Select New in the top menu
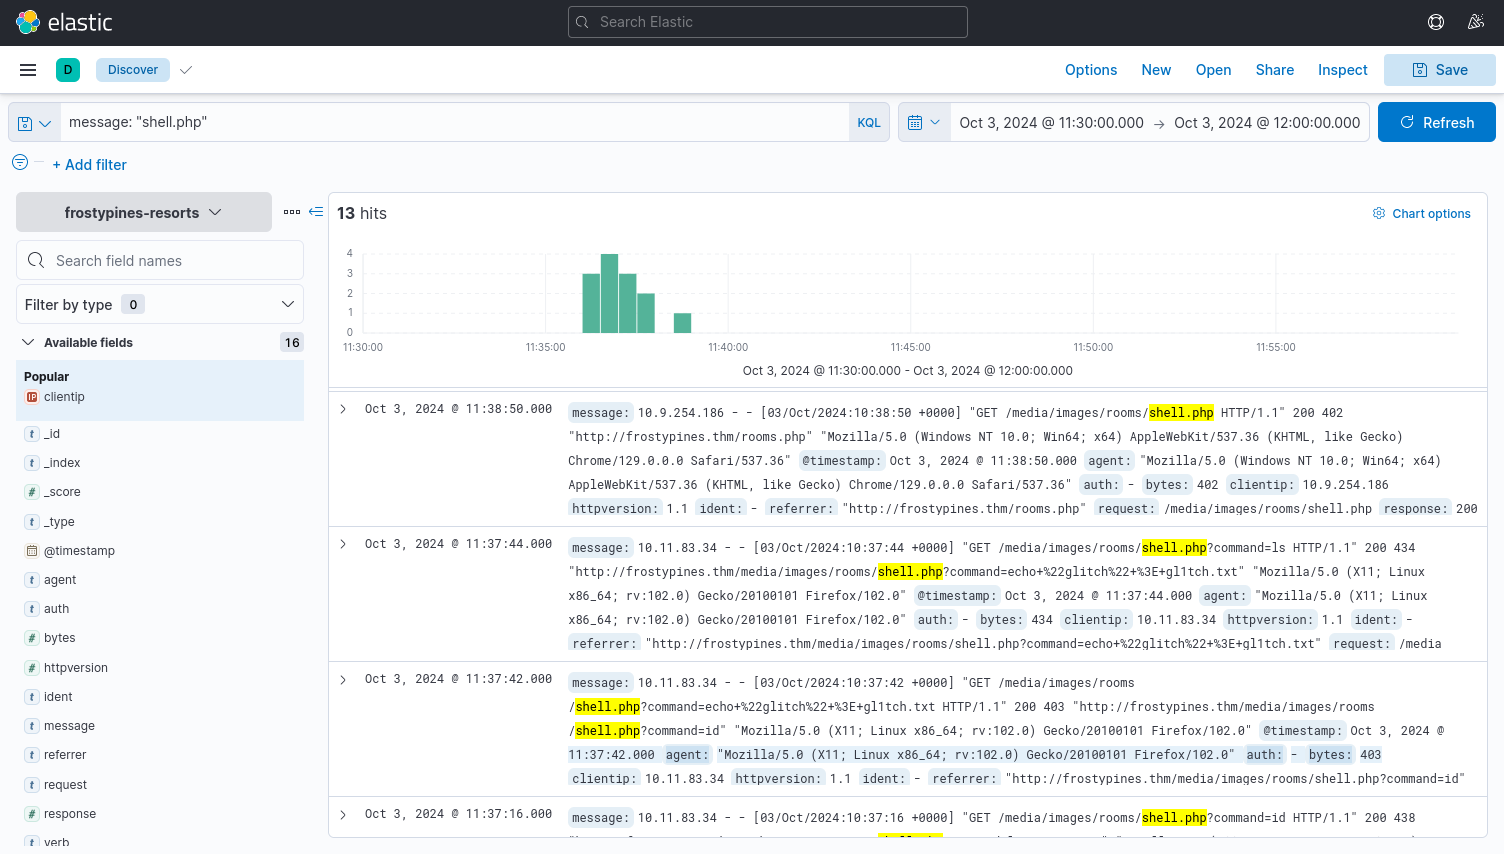 pyautogui.click(x=1156, y=70)
